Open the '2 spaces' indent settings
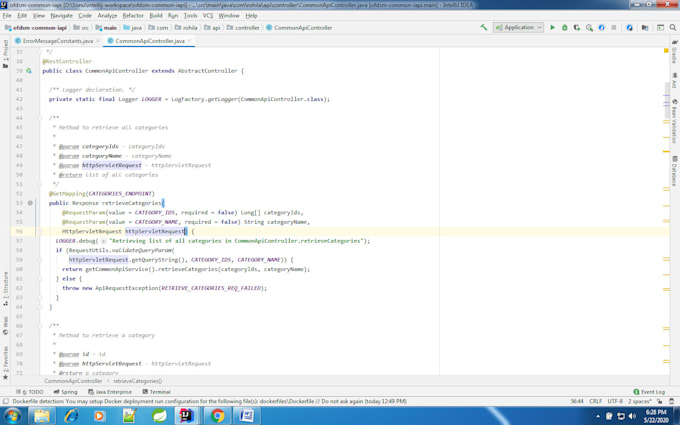The image size is (680, 425). coord(640,402)
